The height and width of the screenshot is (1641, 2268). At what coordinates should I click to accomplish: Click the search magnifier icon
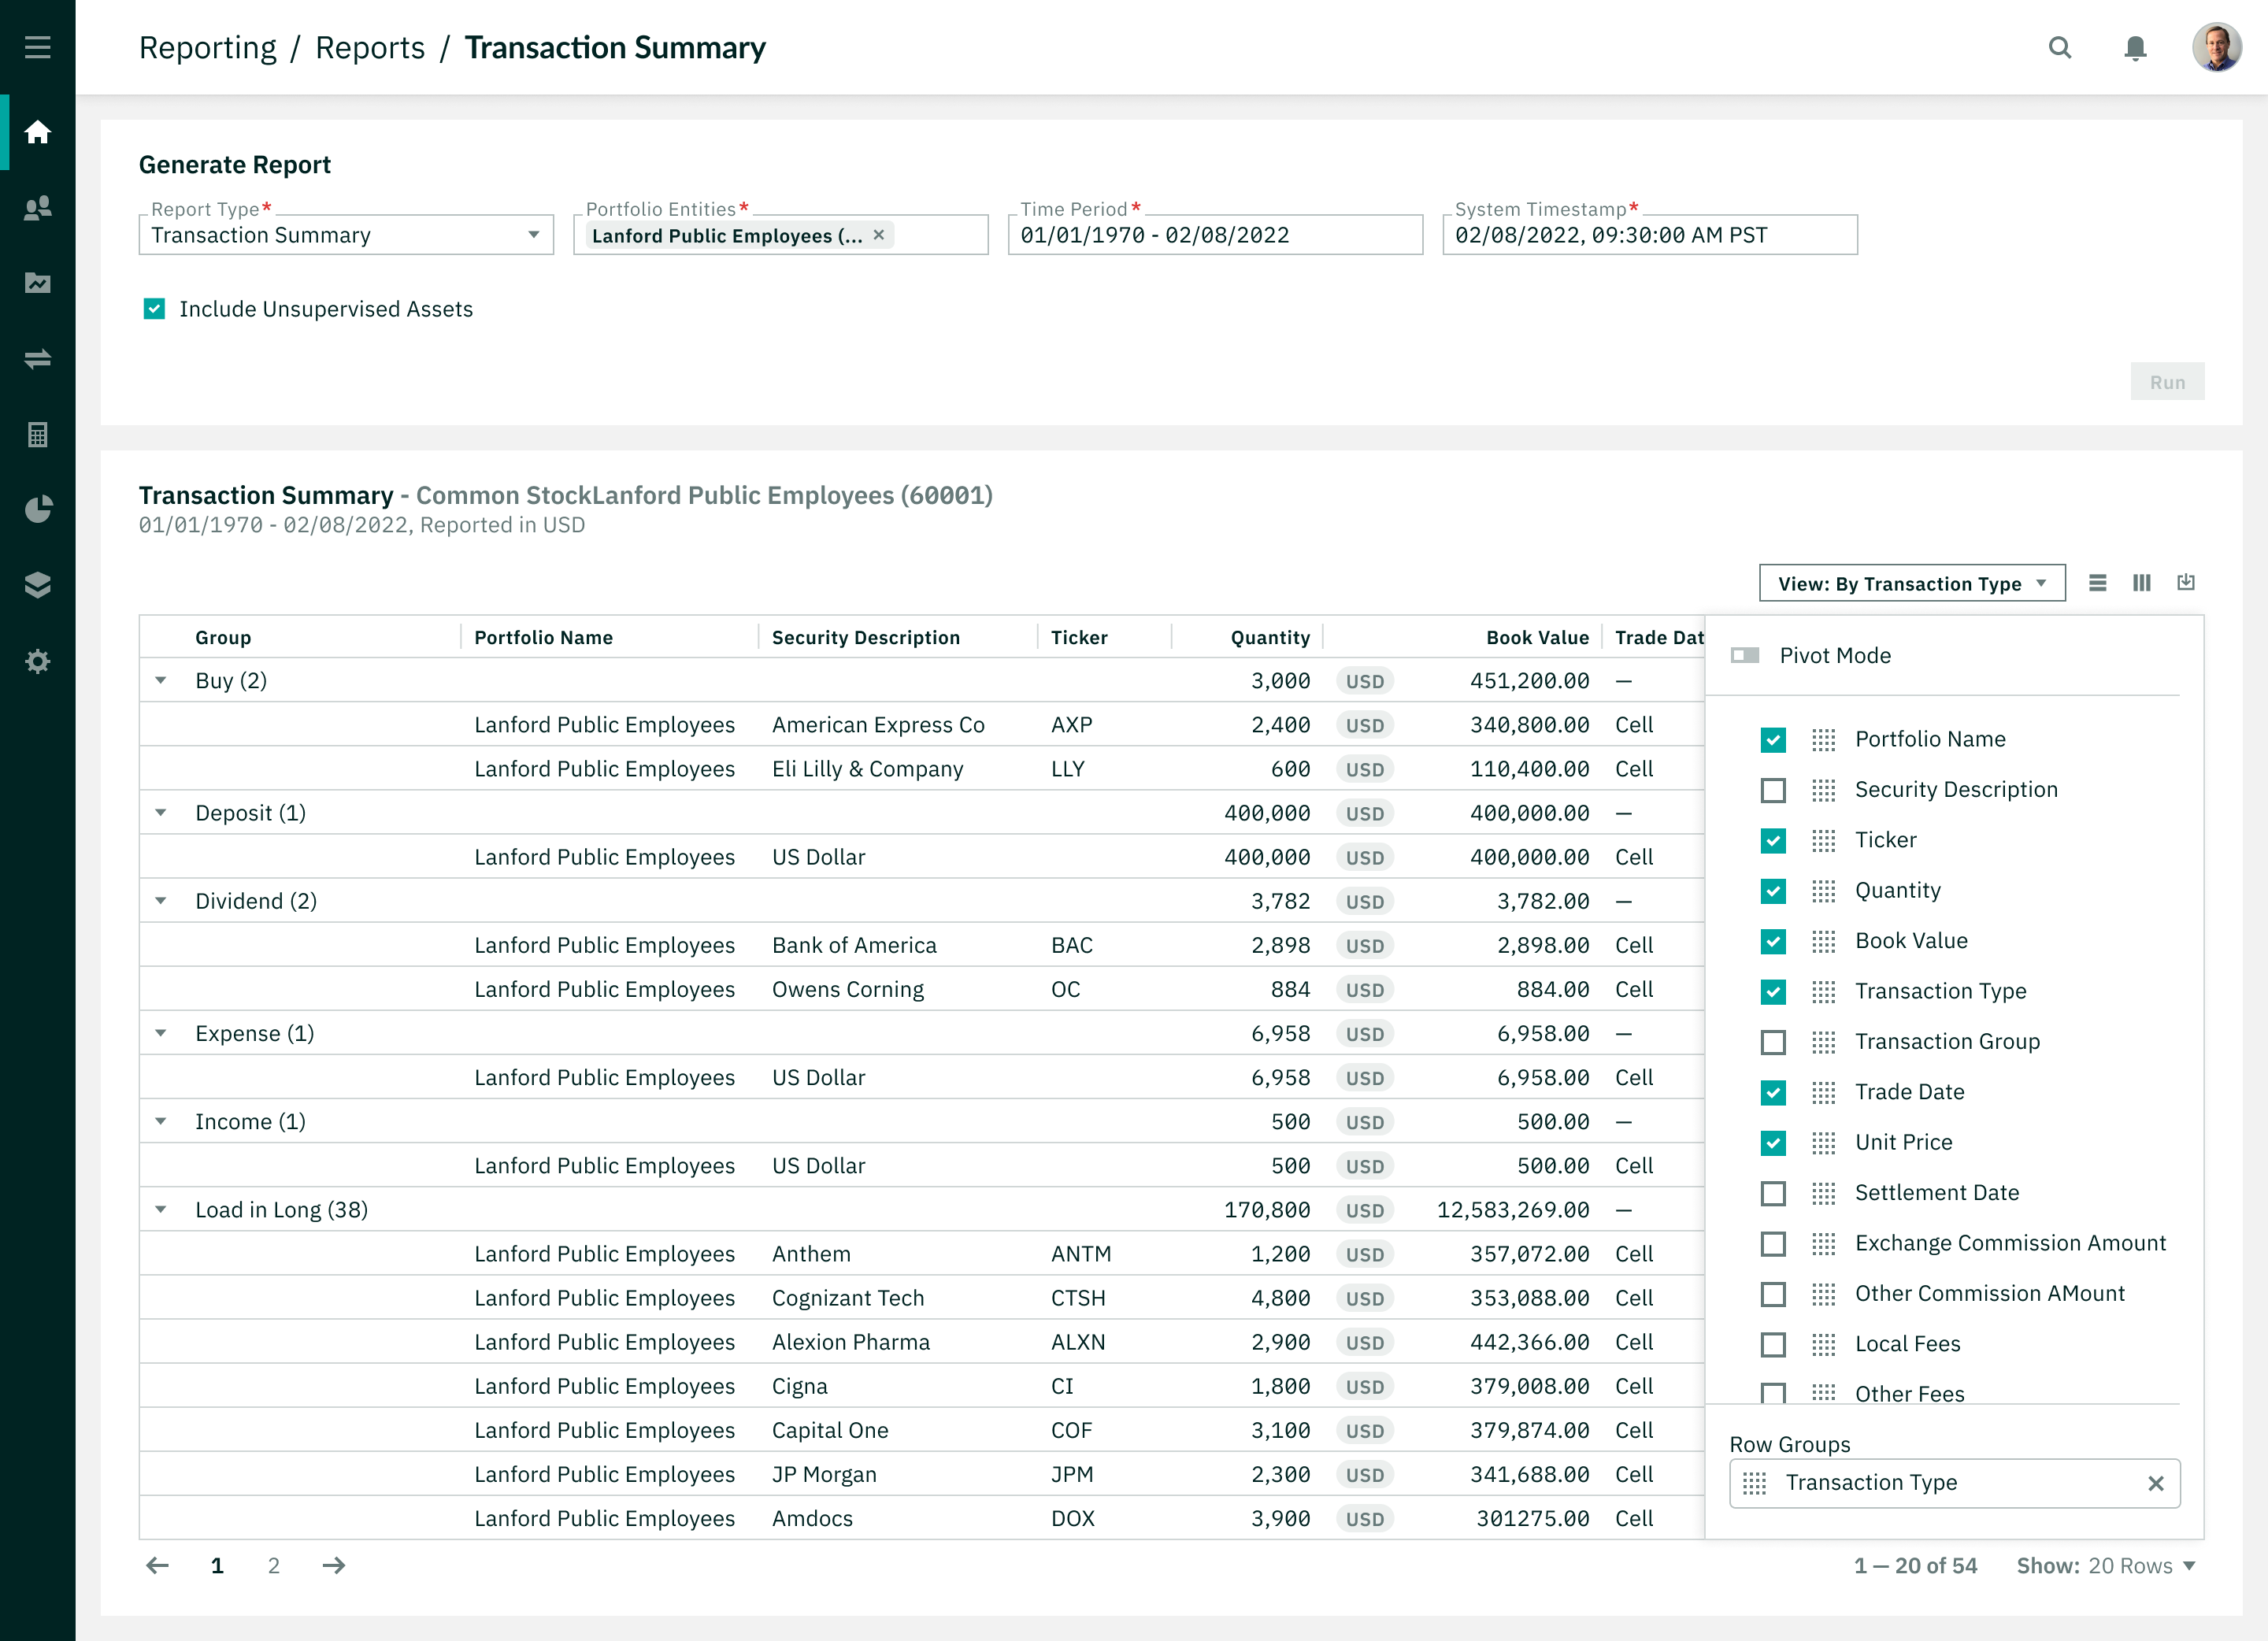coord(2059,47)
